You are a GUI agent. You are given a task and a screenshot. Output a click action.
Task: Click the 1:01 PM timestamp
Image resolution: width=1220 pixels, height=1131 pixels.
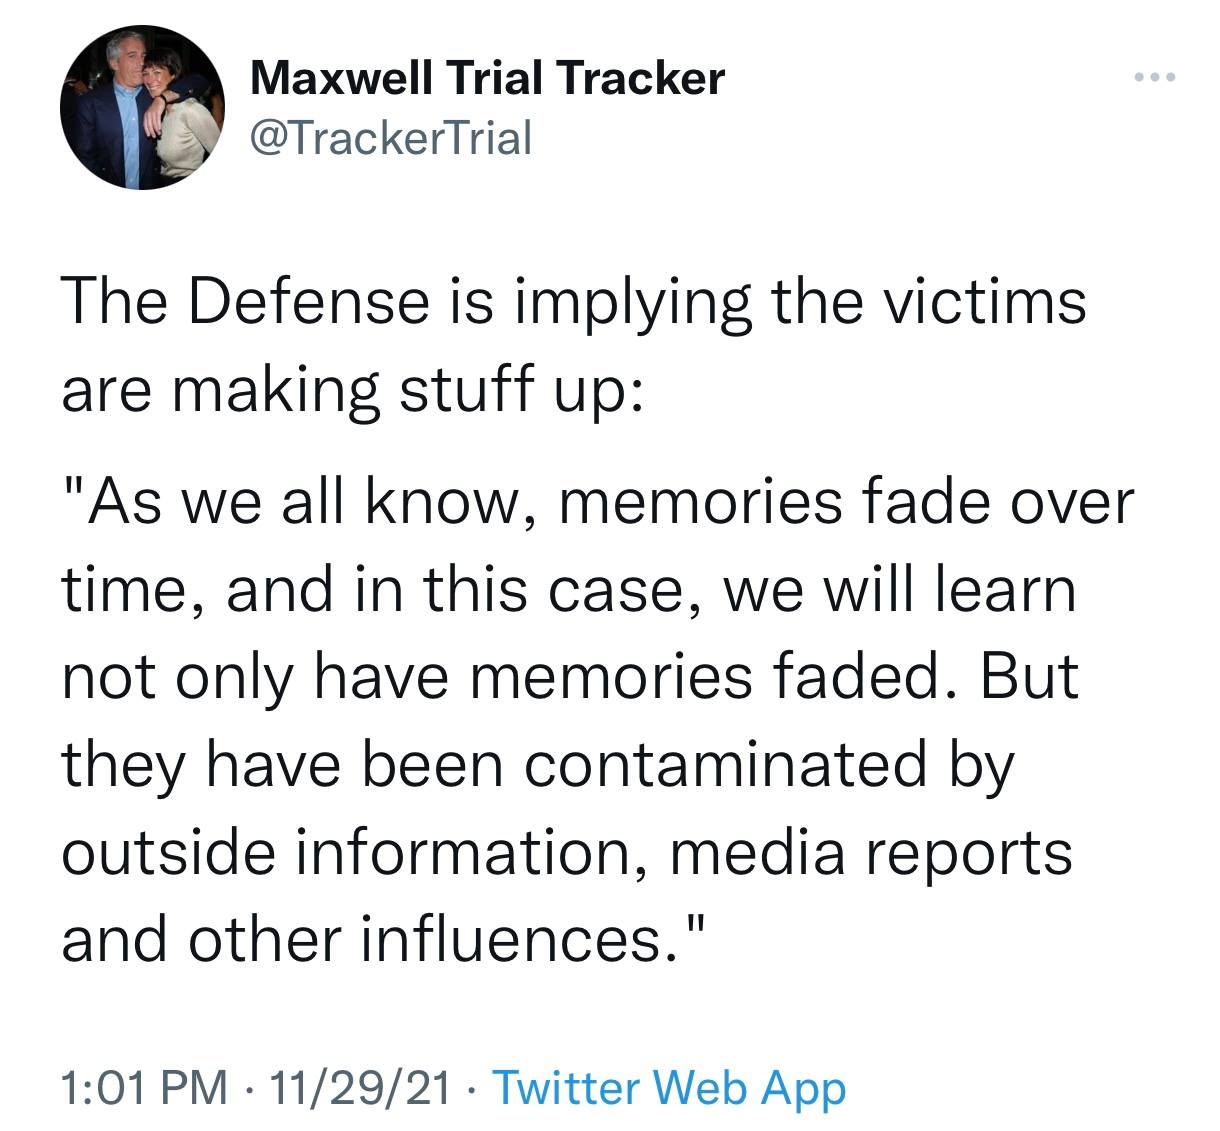click(x=144, y=1087)
